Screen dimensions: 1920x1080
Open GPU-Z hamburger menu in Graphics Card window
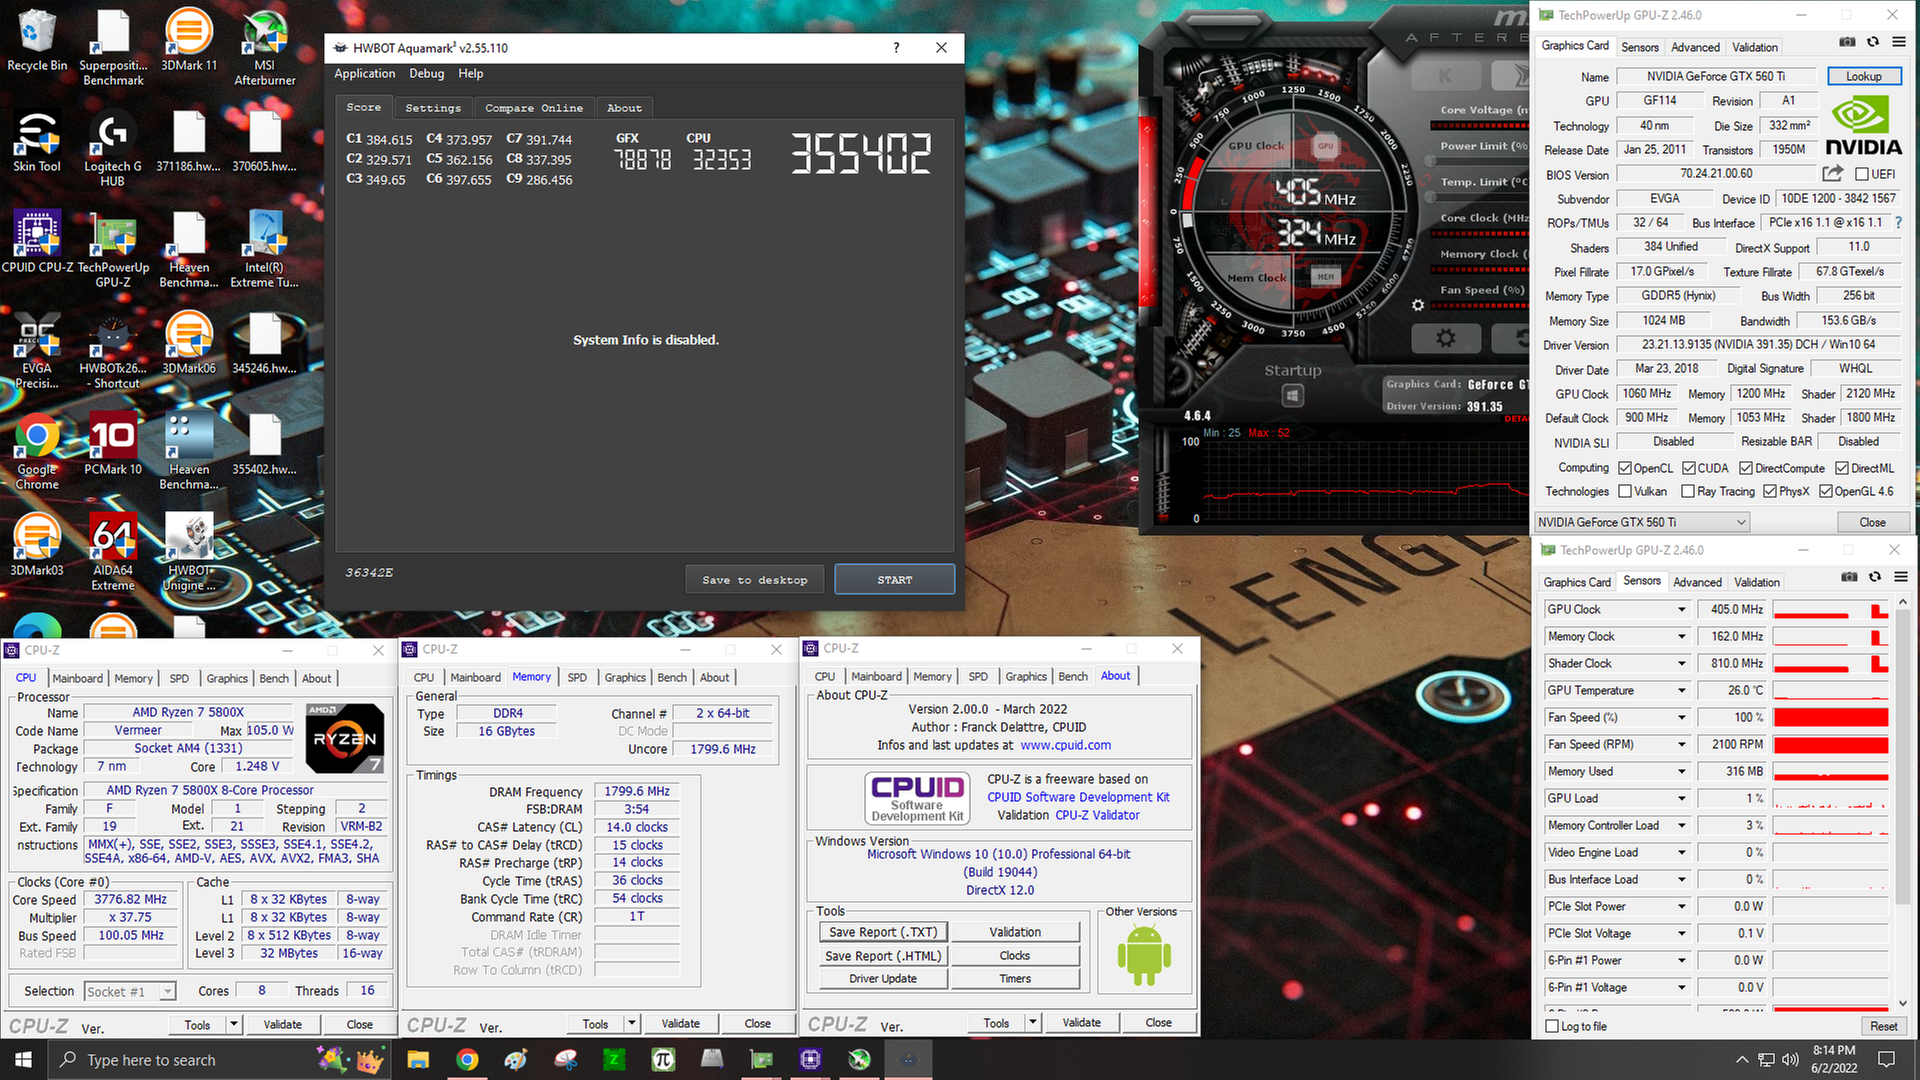pyautogui.click(x=1899, y=42)
